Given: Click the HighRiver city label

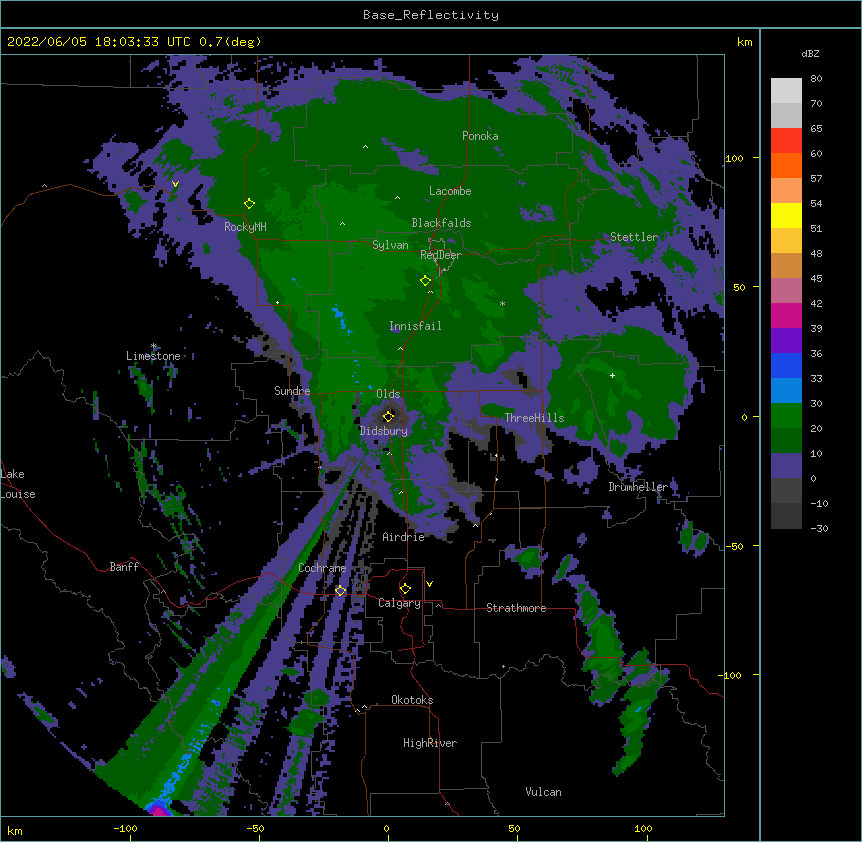Looking at the screenshot, I should 430,743.
